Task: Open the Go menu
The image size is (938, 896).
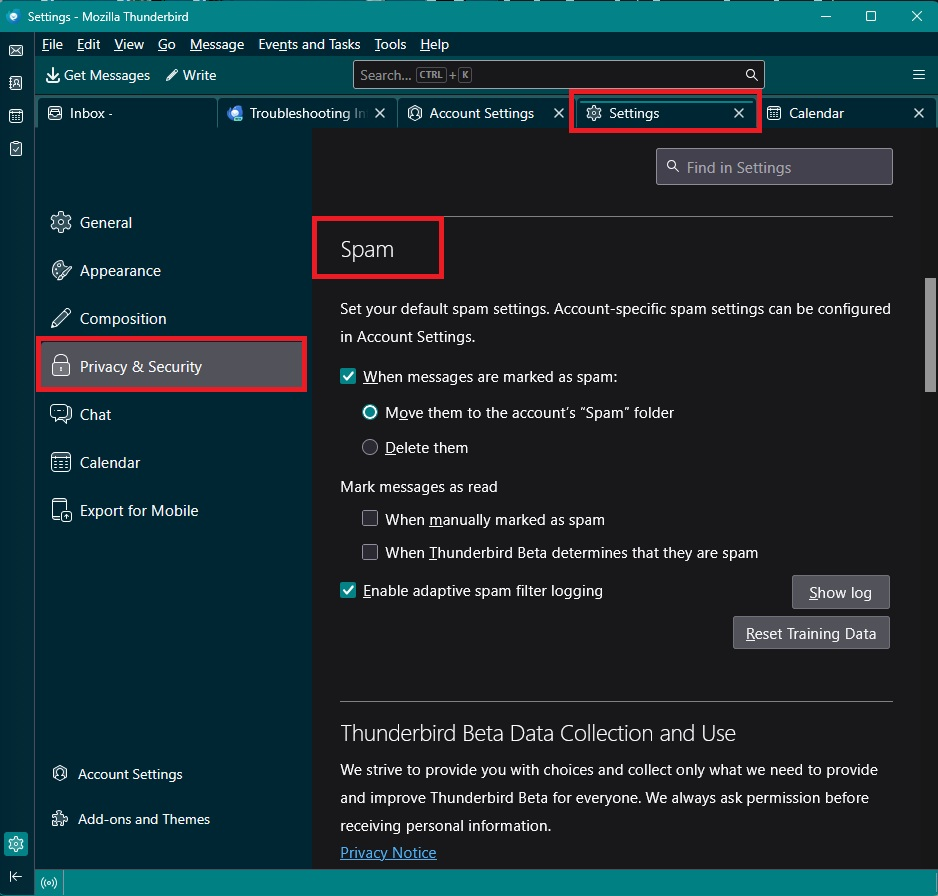Action: click(166, 44)
